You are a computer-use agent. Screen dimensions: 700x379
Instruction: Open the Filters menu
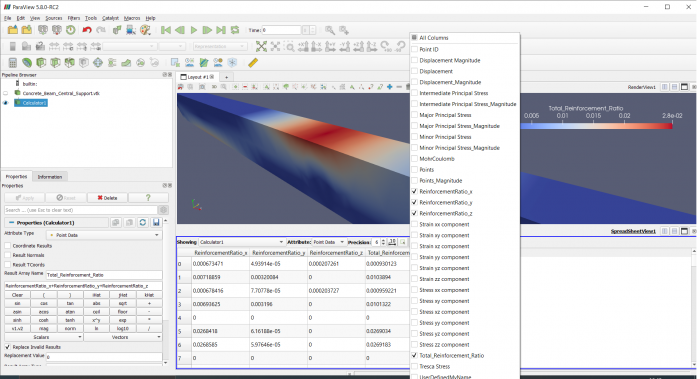point(74,18)
